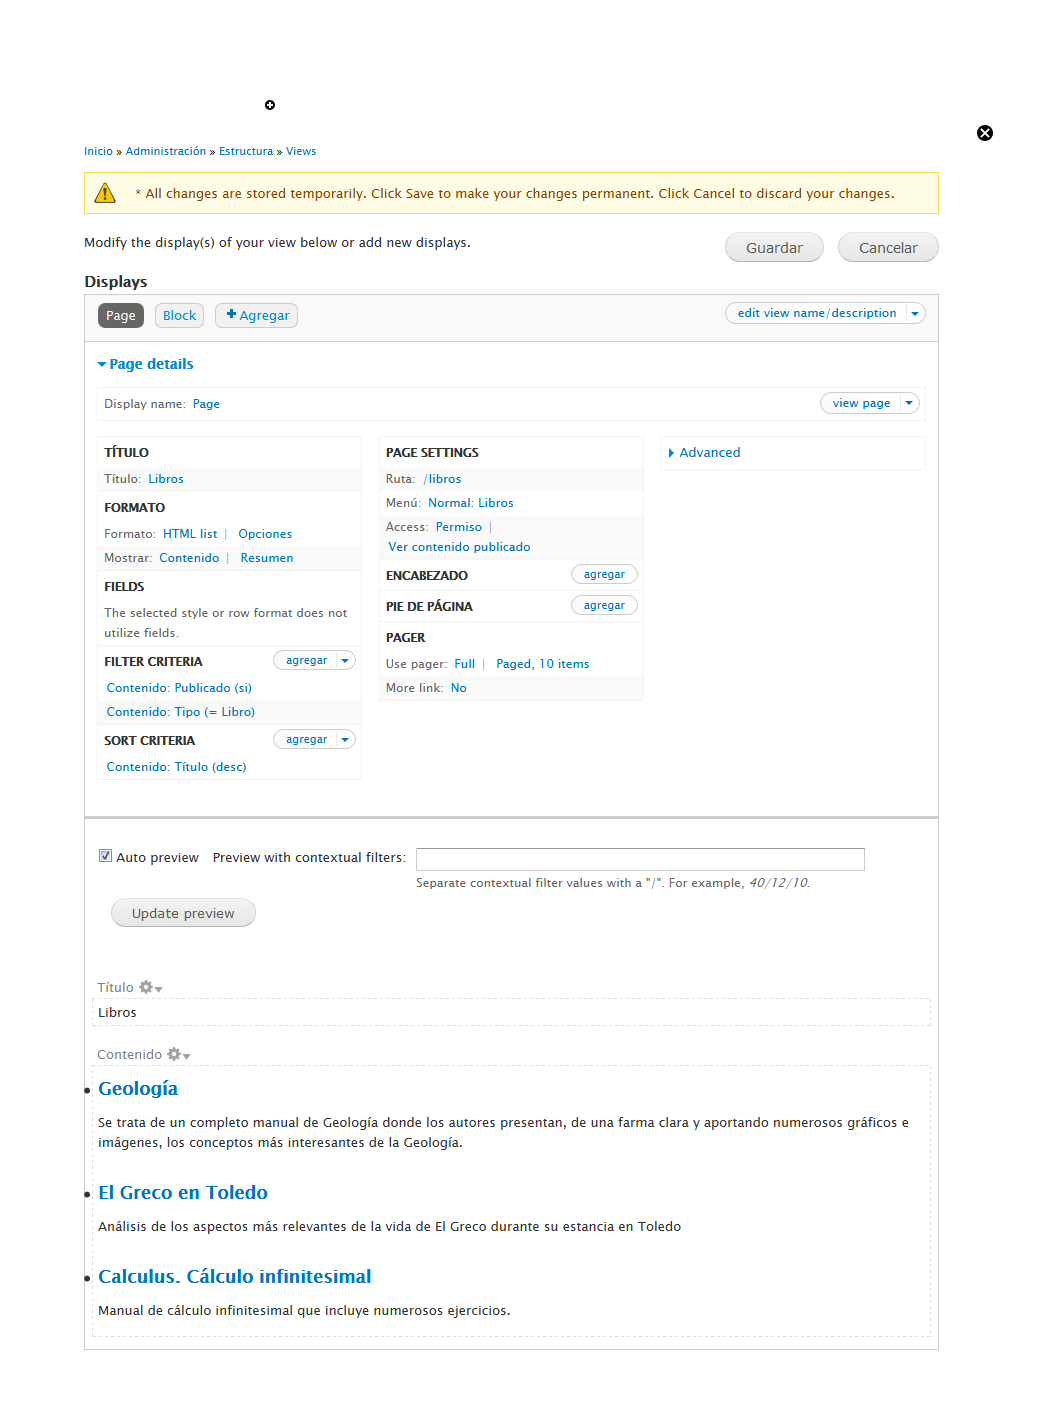Open Sort Criteria agregar dropdown arrow

pyautogui.click(x=345, y=740)
